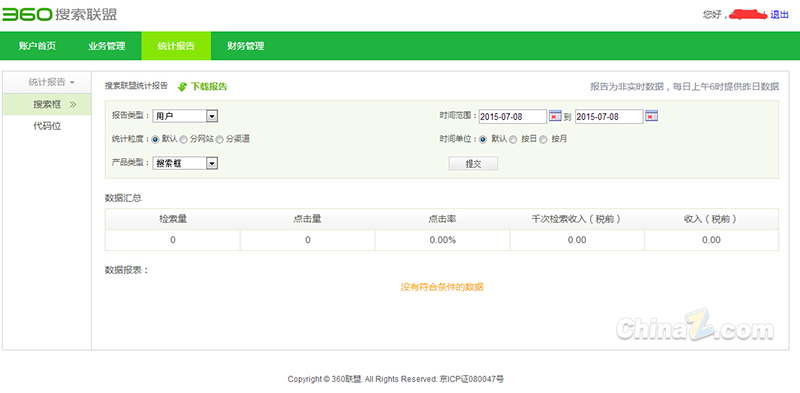The image size is (800, 393).
Task: Click 收入（税前） column header
Action: click(x=711, y=219)
